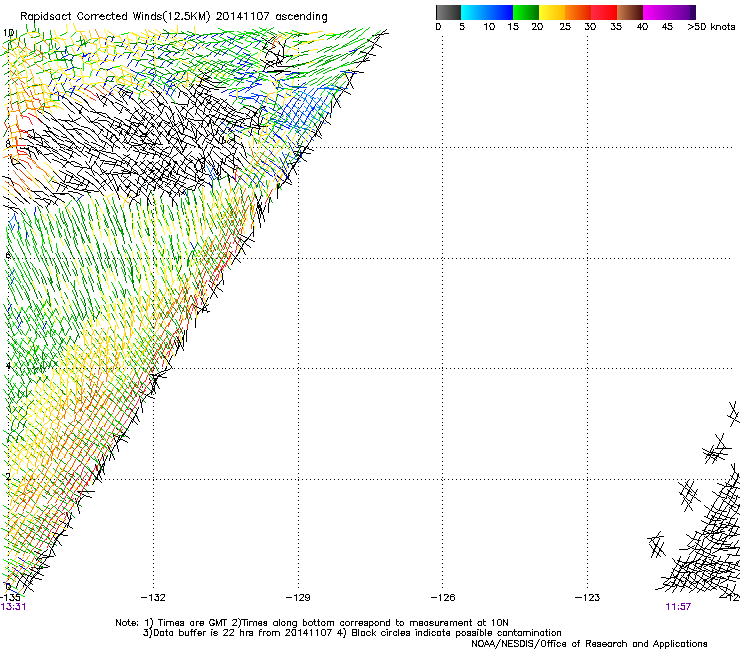Click the purple time stamp 11:57
Image resolution: width=740 pixels, height=650 pixels.
pos(678,607)
